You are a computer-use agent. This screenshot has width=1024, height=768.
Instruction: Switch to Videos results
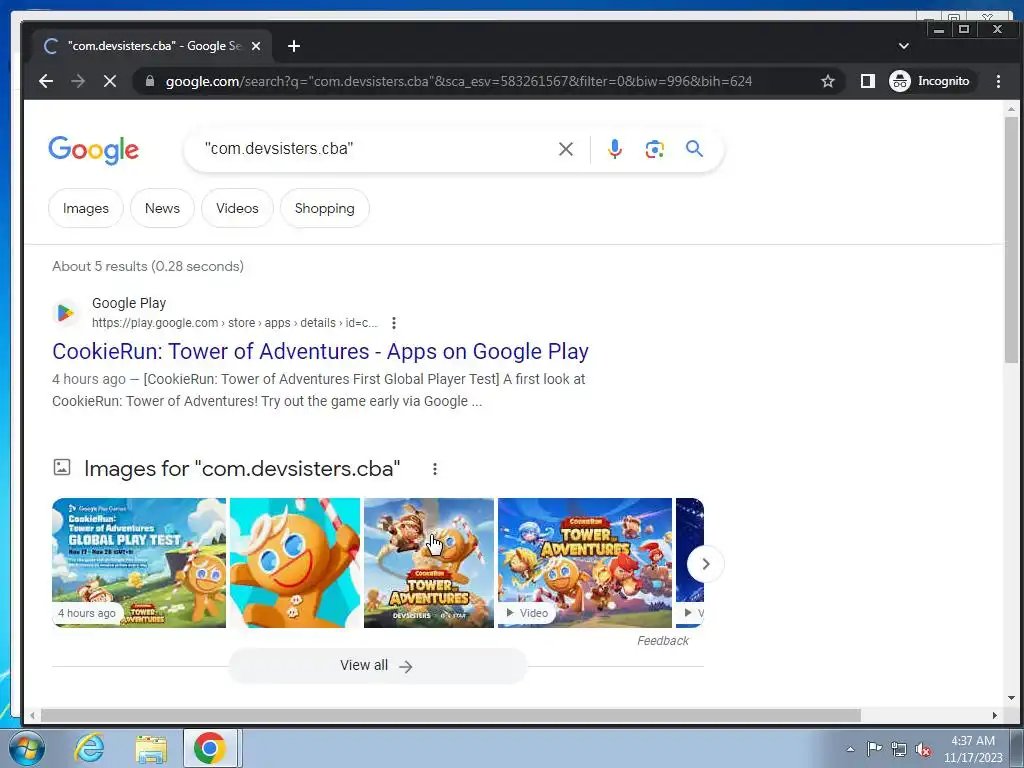pos(237,208)
